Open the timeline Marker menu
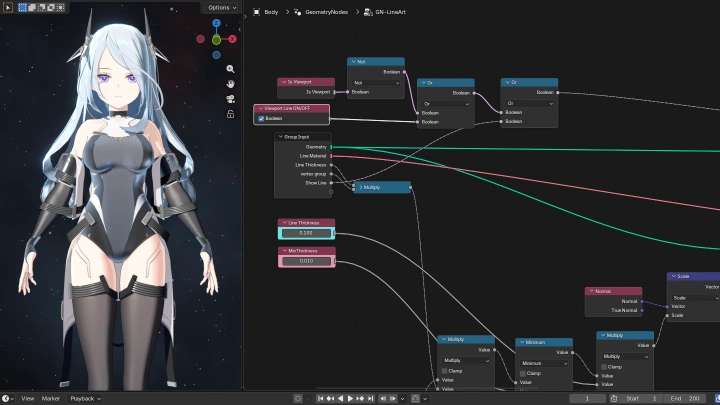The height and width of the screenshot is (405, 720). (51, 399)
